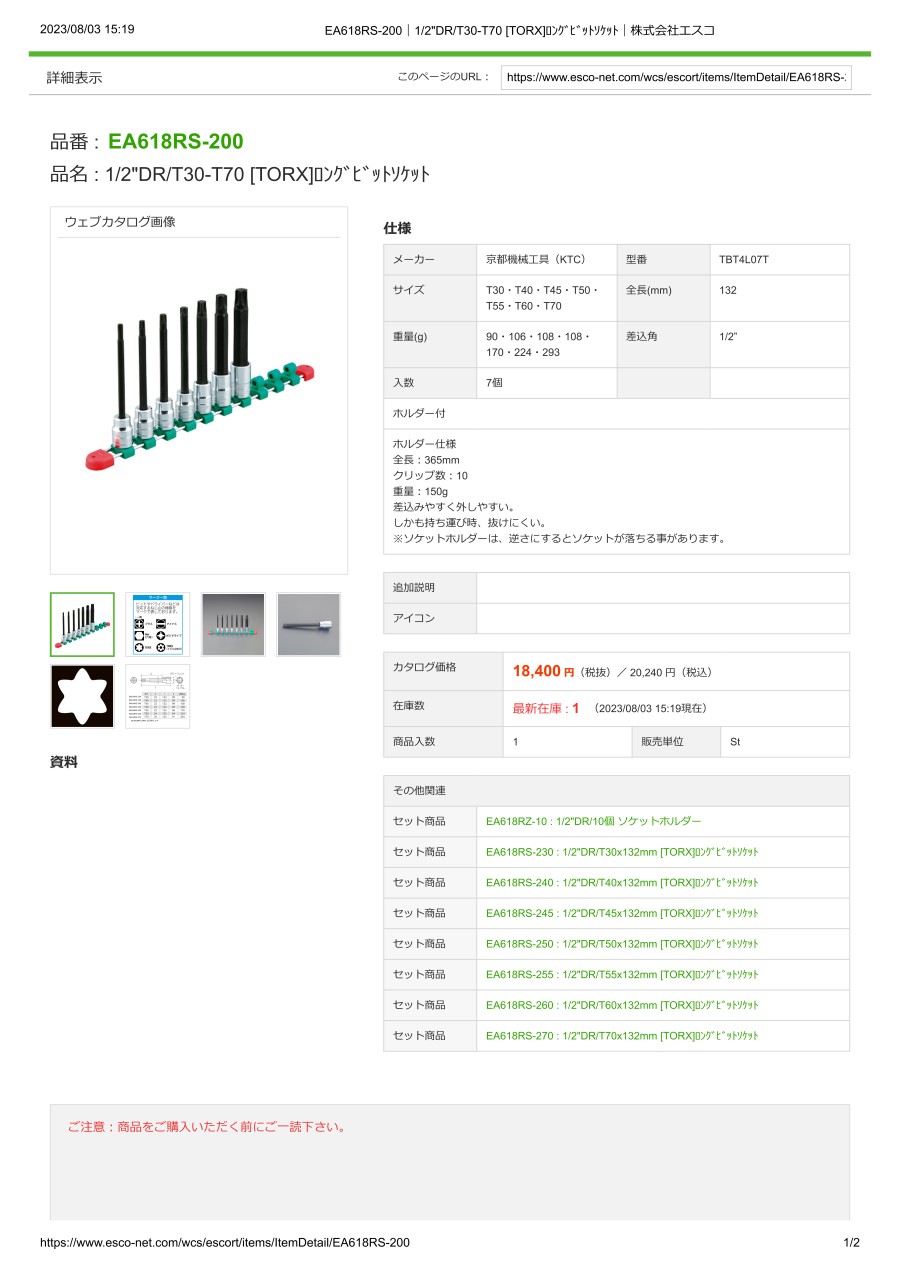Screen dimensions: 900x1272
Task: Visit the EA618RS-260 T60 product link
Action: pyautogui.click(x=622, y=1005)
